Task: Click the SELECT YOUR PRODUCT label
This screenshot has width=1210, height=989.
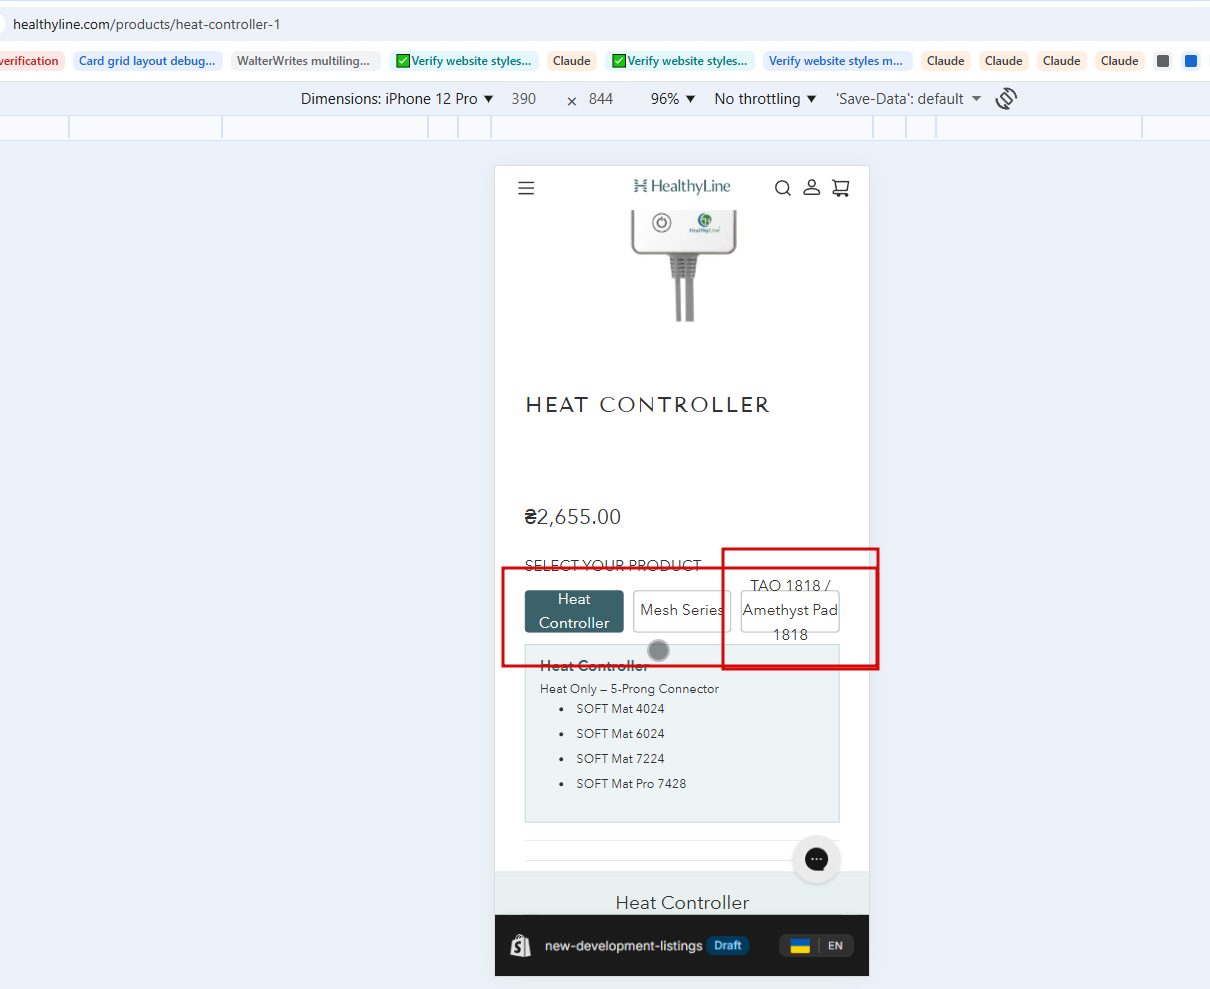Action: tap(613, 565)
